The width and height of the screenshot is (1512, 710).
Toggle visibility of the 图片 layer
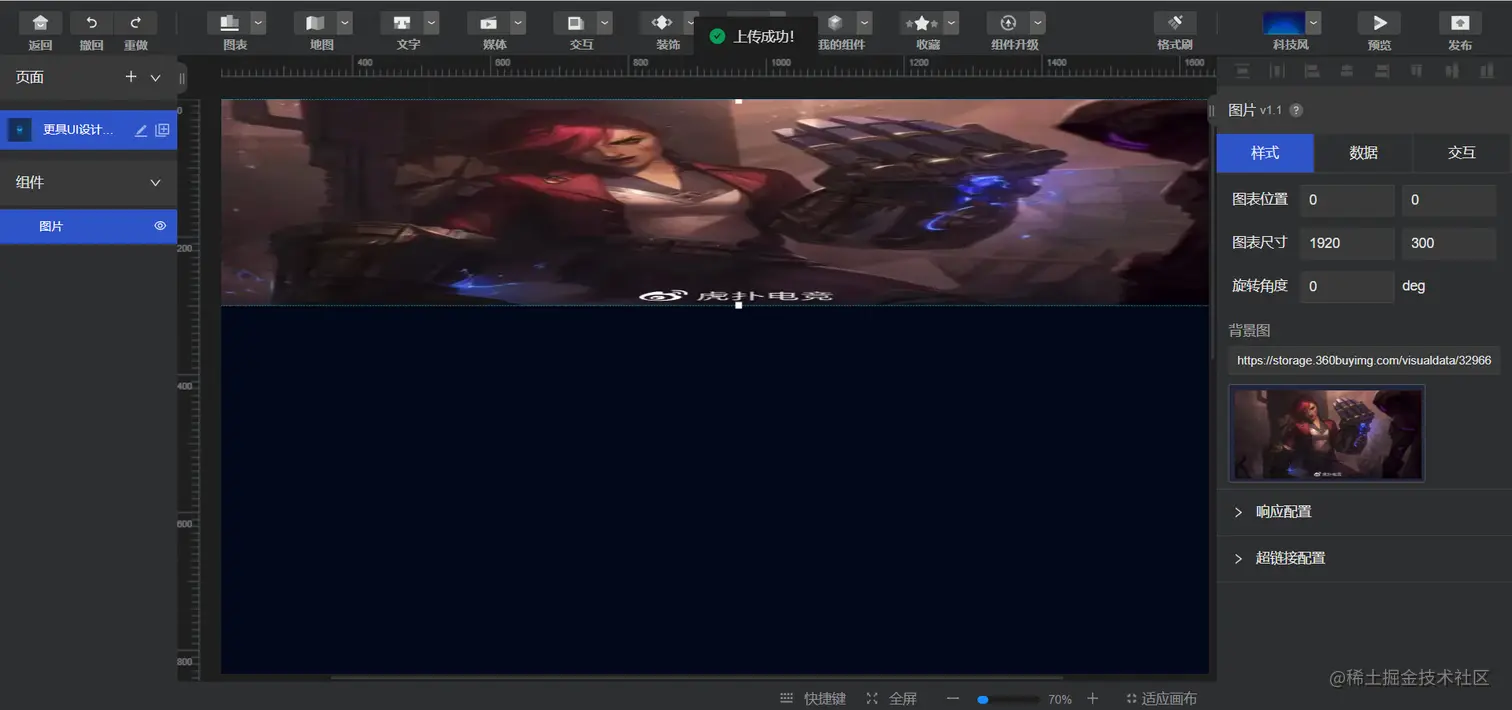point(160,226)
